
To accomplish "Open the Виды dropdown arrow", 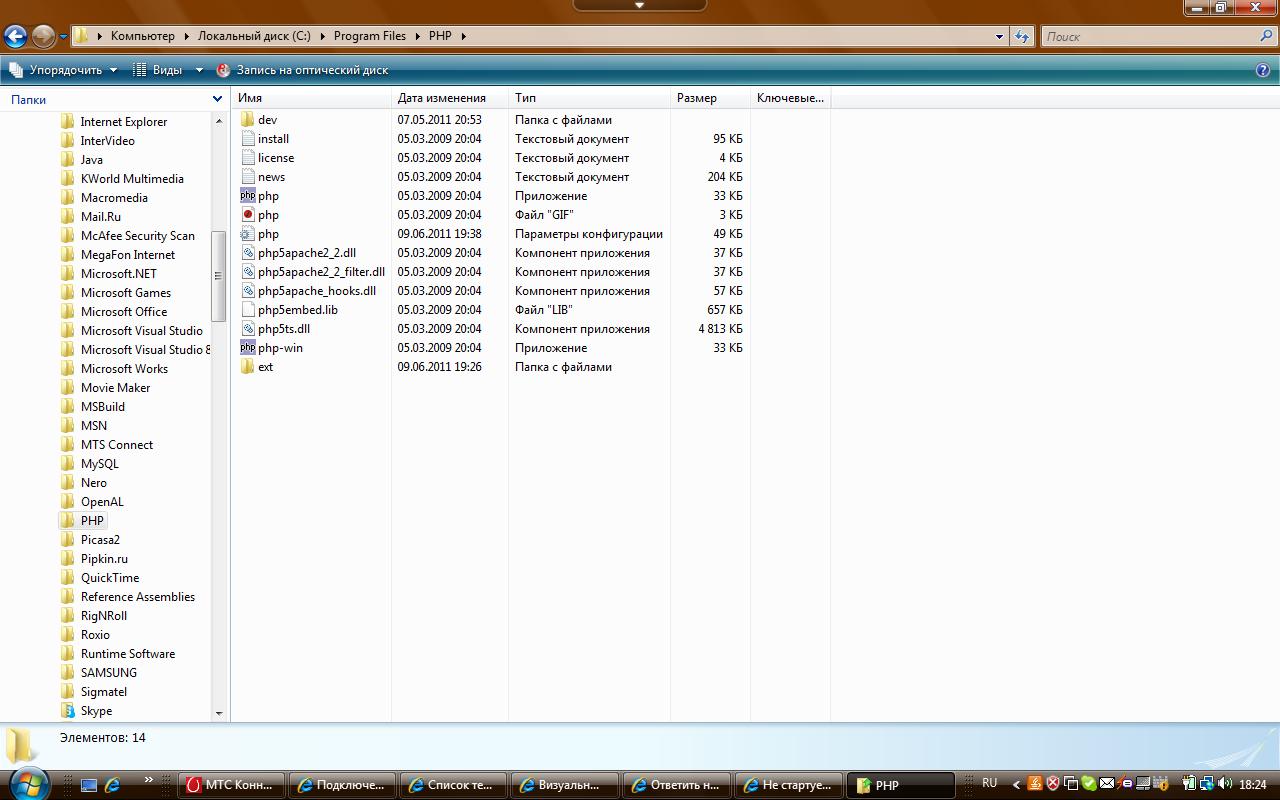I will (198, 70).
